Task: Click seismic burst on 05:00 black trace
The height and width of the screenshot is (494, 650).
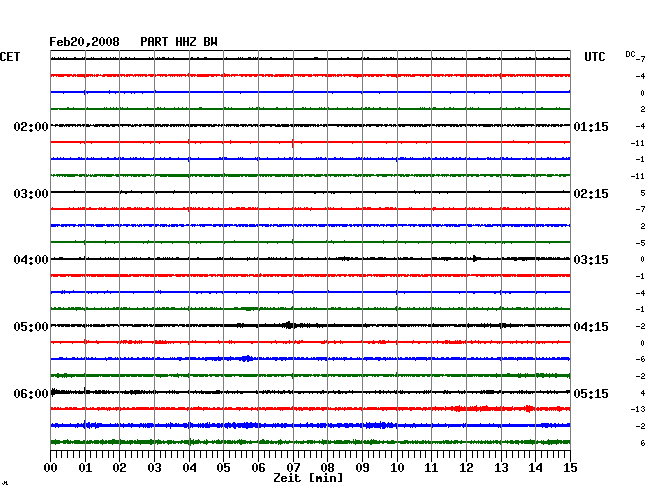Action: coord(288,325)
